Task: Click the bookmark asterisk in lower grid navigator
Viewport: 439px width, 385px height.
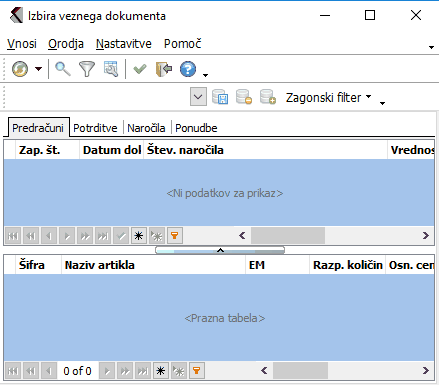Action: coord(161,371)
